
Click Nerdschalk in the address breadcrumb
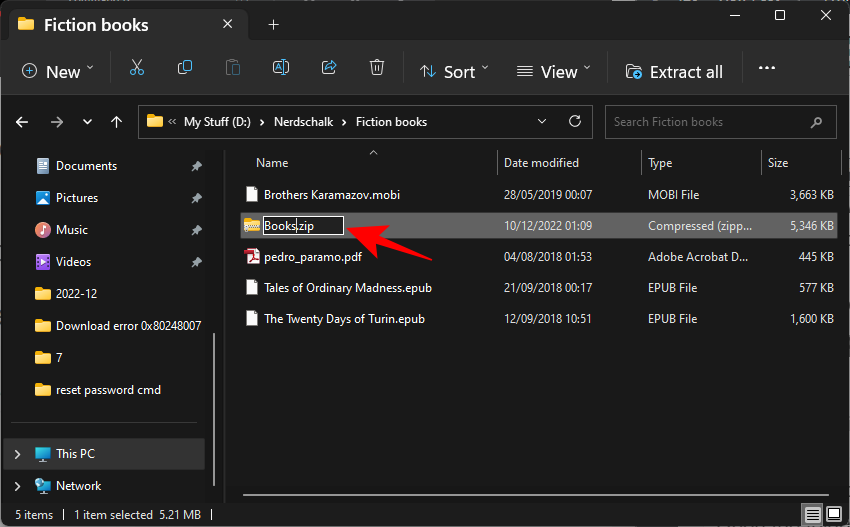305,122
